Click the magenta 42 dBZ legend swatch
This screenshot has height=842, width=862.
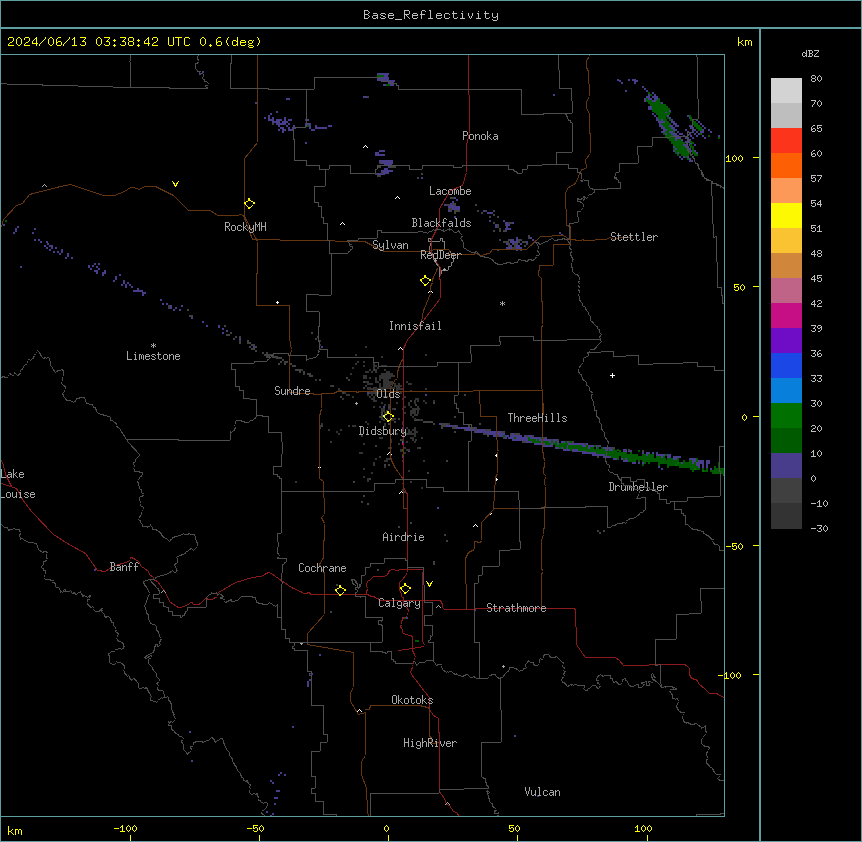click(786, 315)
